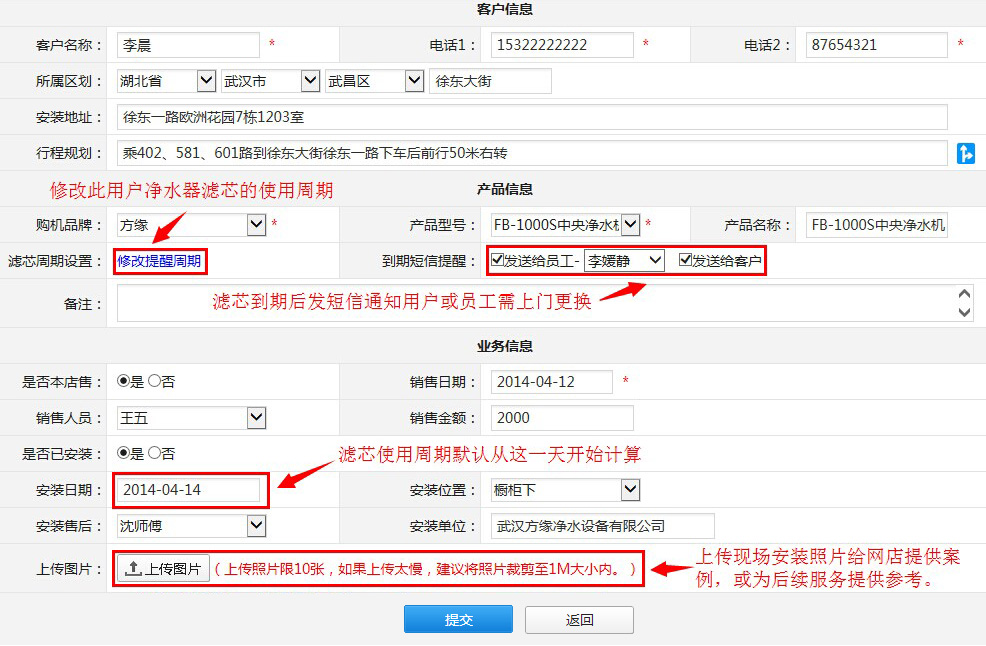Open the 湖北省 province dropdown
This screenshot has height=646, width=986.
tap(166, 81)
